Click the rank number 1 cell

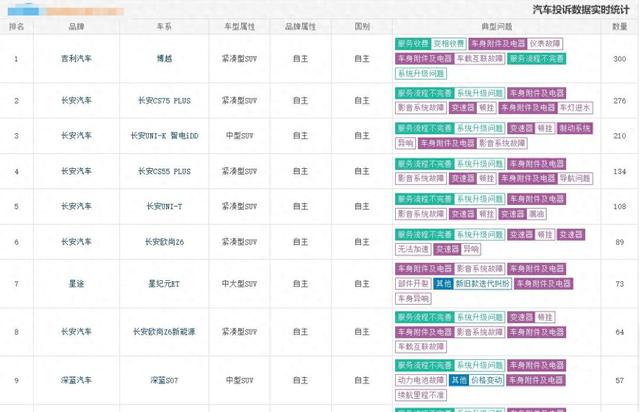click(16, 59)
